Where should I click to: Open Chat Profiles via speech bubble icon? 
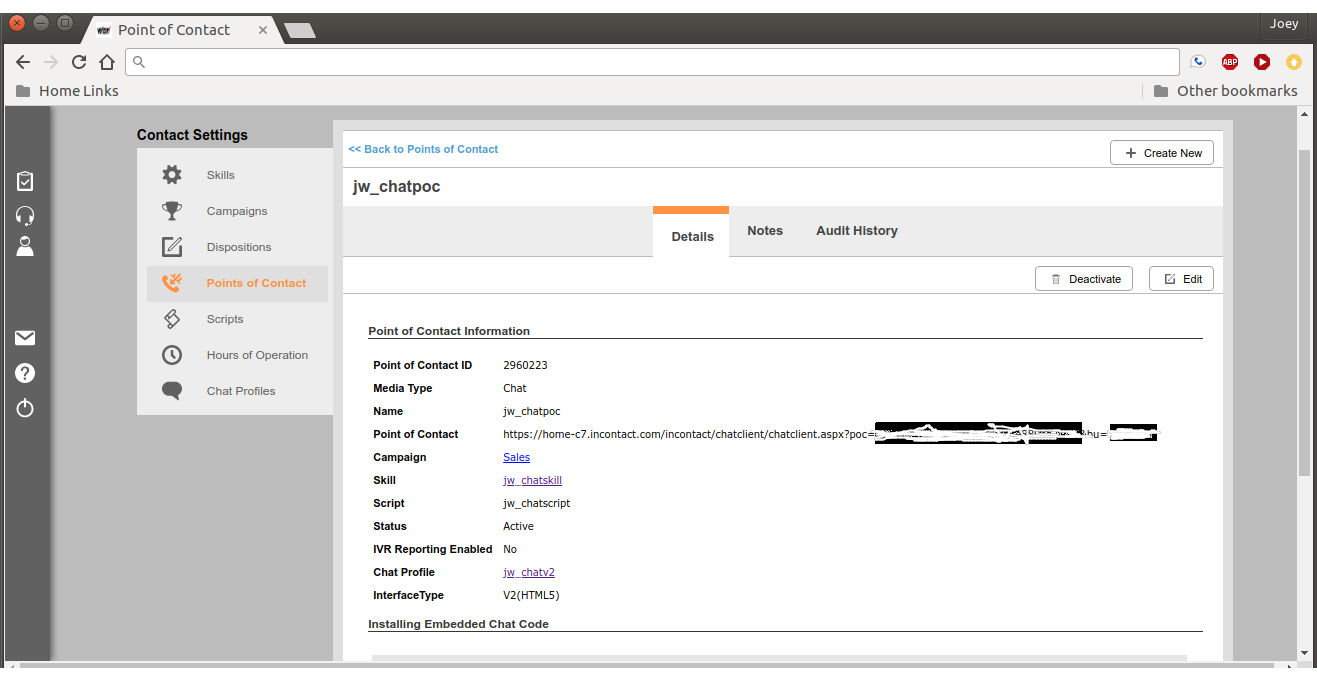tap(171, 390)
